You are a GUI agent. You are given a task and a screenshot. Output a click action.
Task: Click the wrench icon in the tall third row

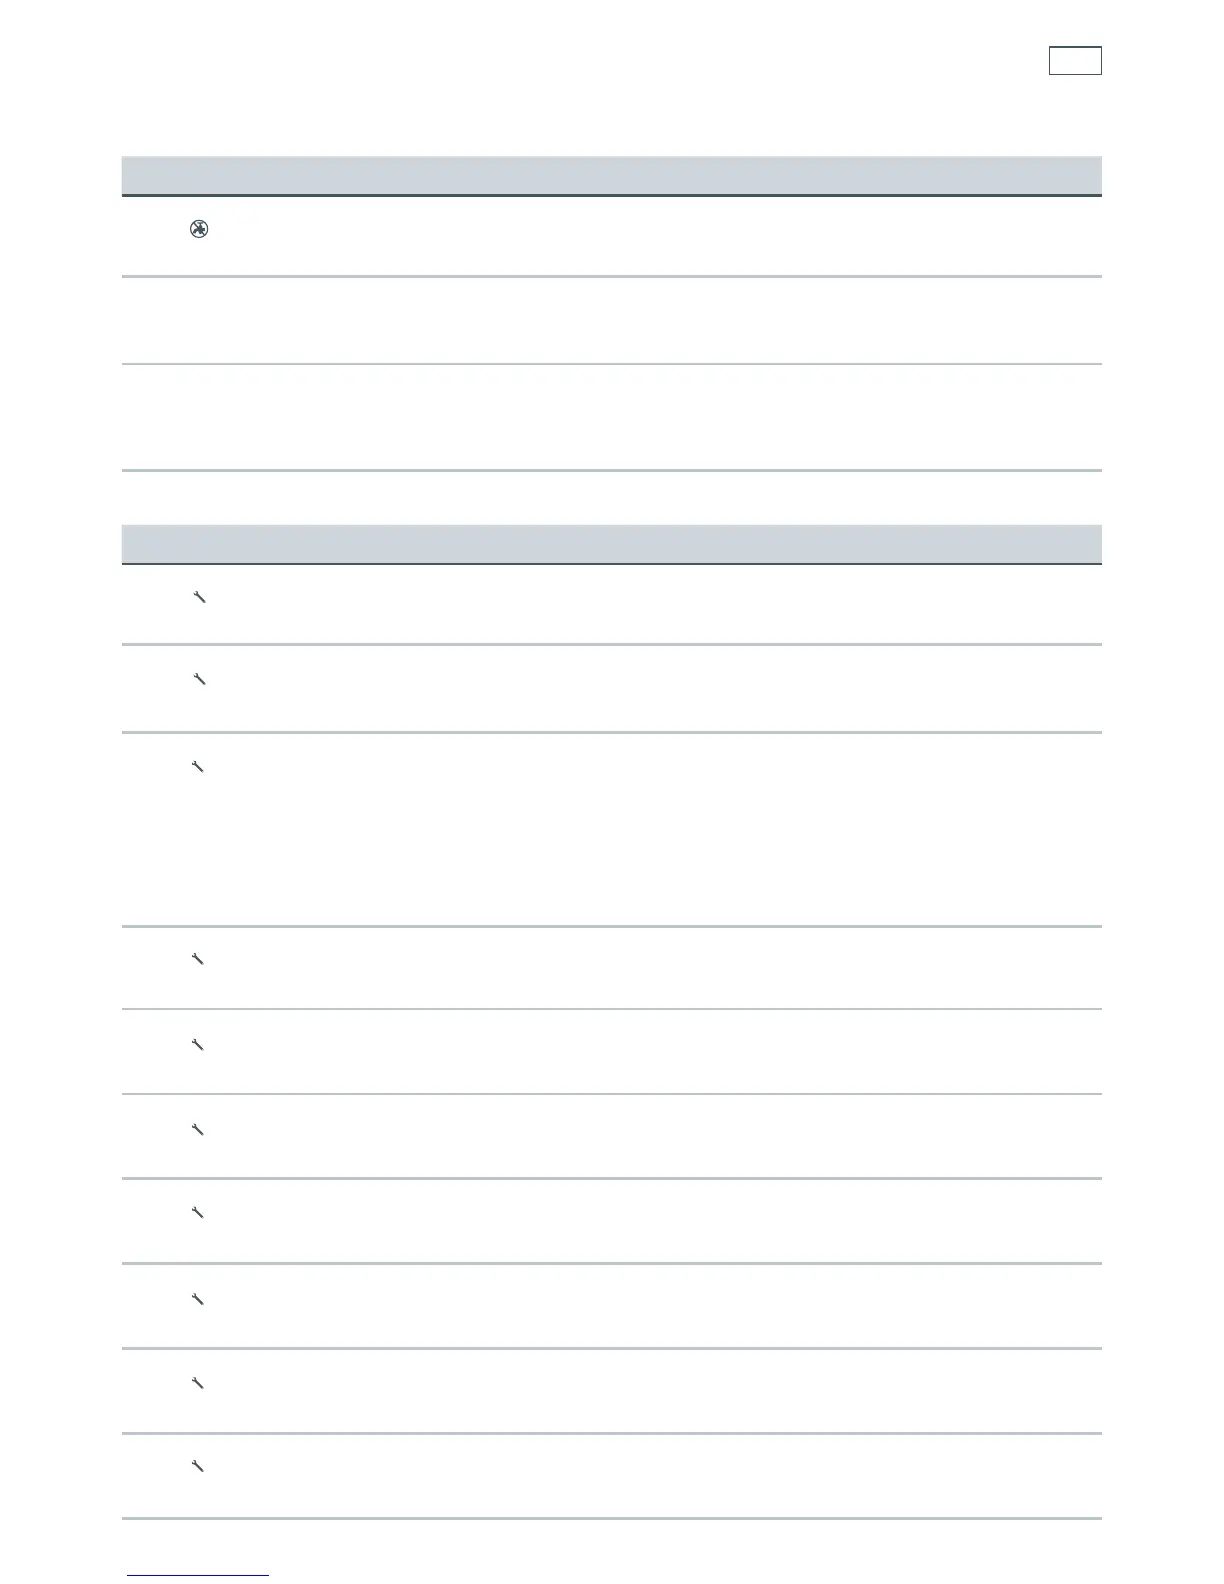tap(198, 767)
